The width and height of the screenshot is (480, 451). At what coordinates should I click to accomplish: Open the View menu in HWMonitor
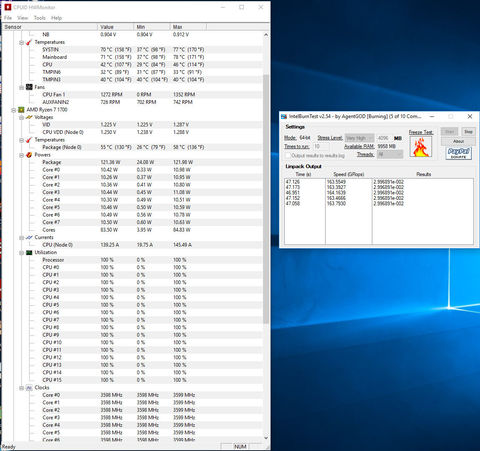tap(22, 18)
